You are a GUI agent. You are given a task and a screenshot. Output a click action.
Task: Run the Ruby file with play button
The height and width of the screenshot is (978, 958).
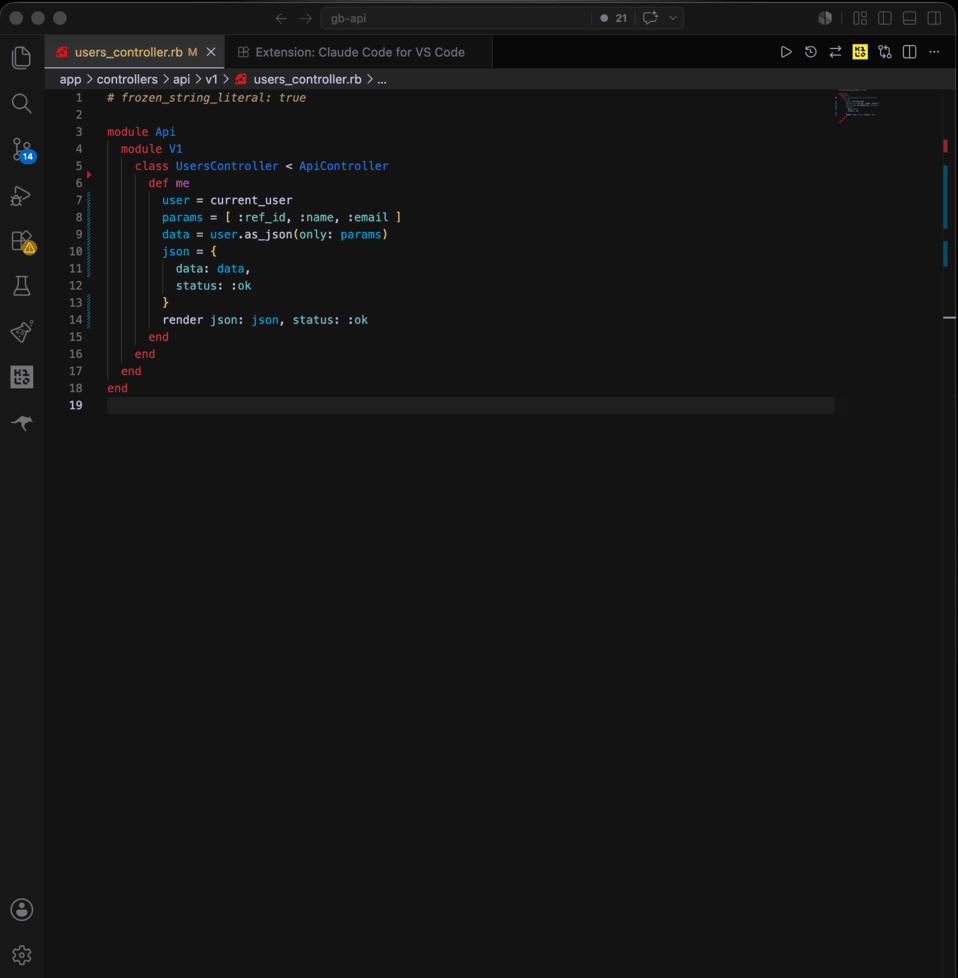coord(786,52)
